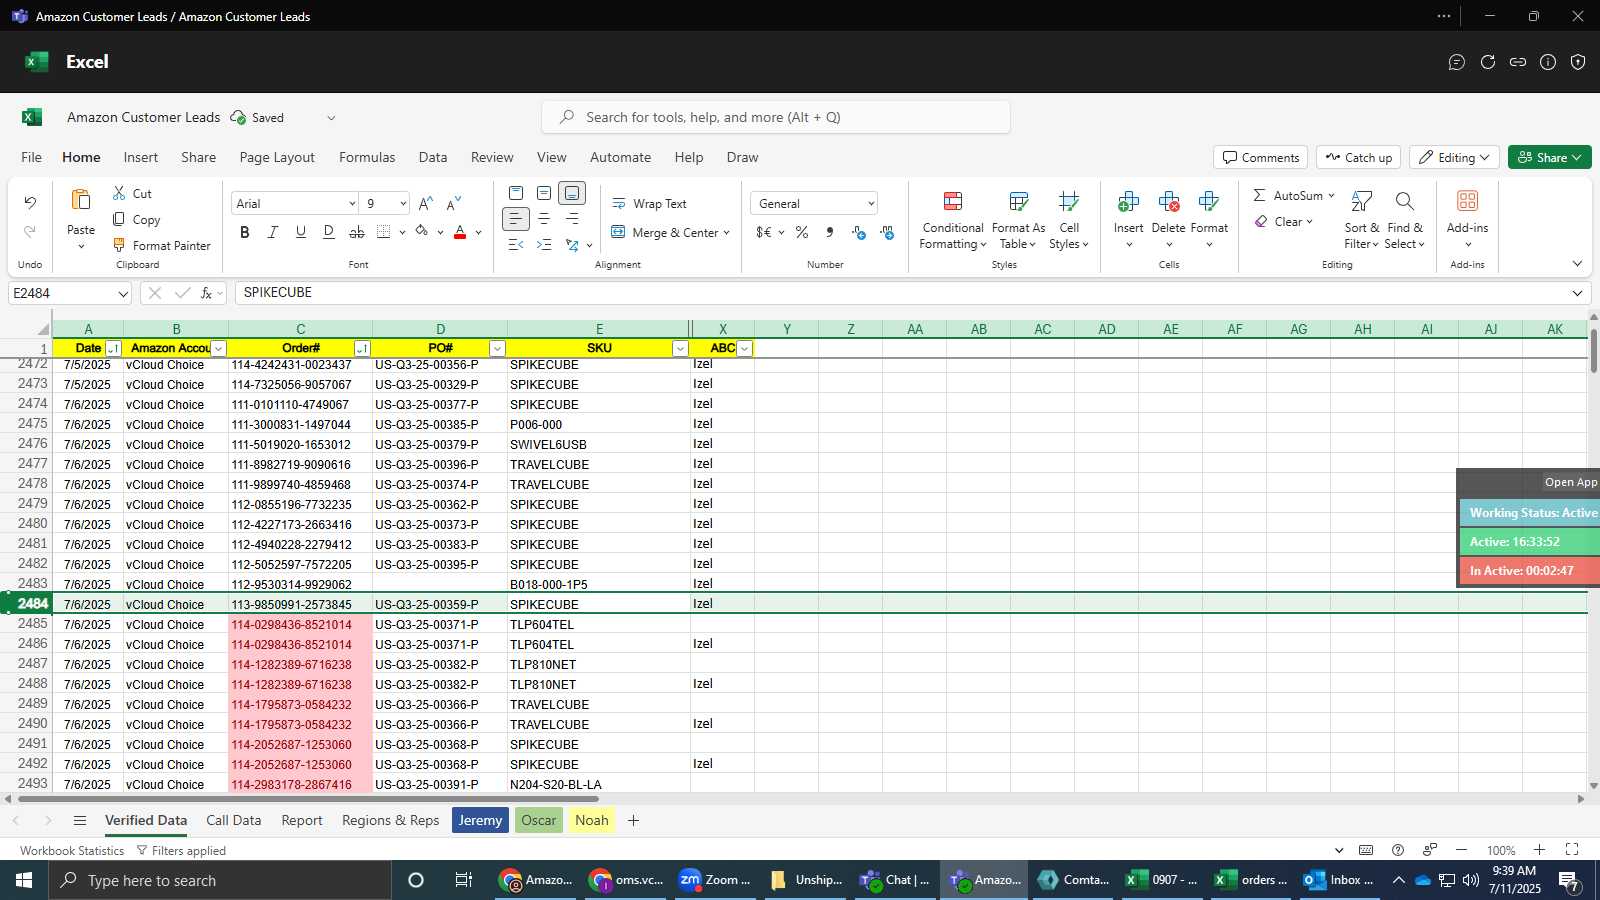Viewport: 1600px width, 900px height.
Task: Open the Page Layout tab
Action: tap(277, 157)
